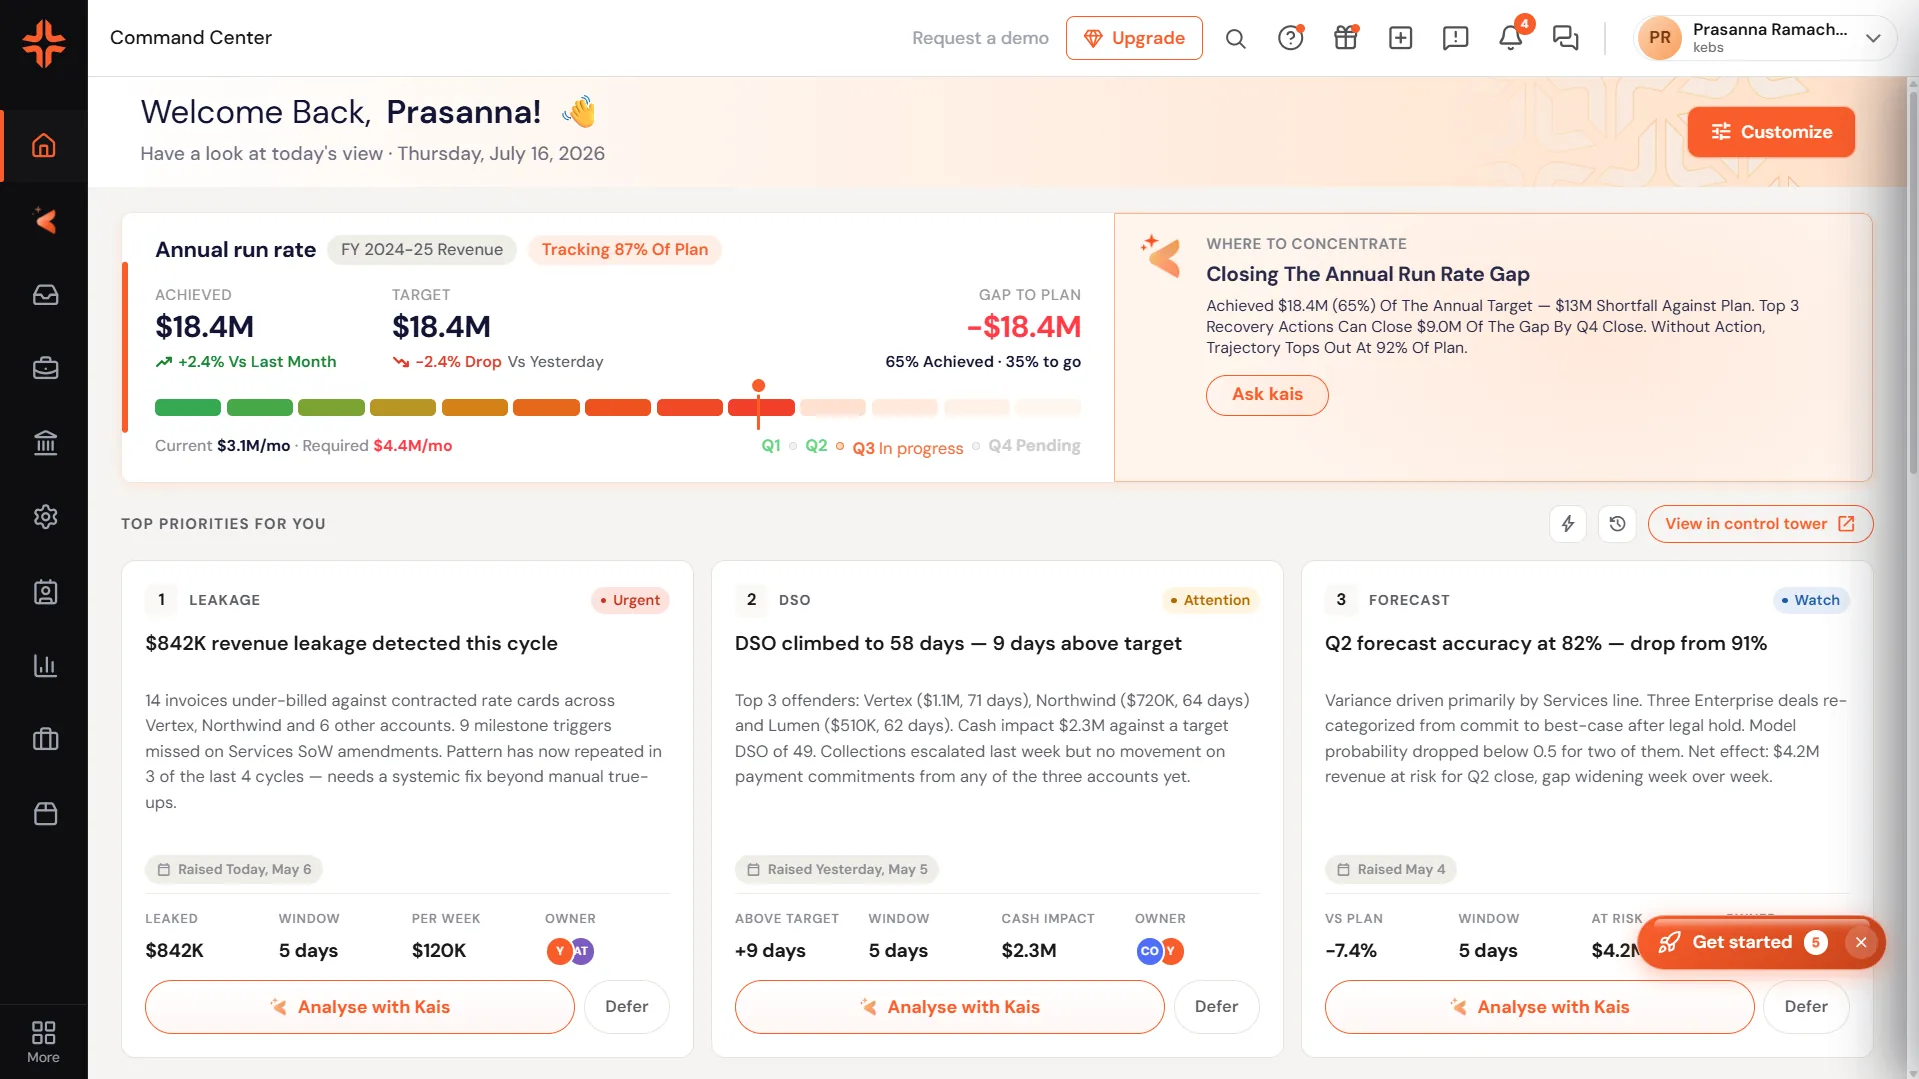Click DSO climbed to 58 days headline
Screen dimensions: 1919x1079
pos(958,644)
